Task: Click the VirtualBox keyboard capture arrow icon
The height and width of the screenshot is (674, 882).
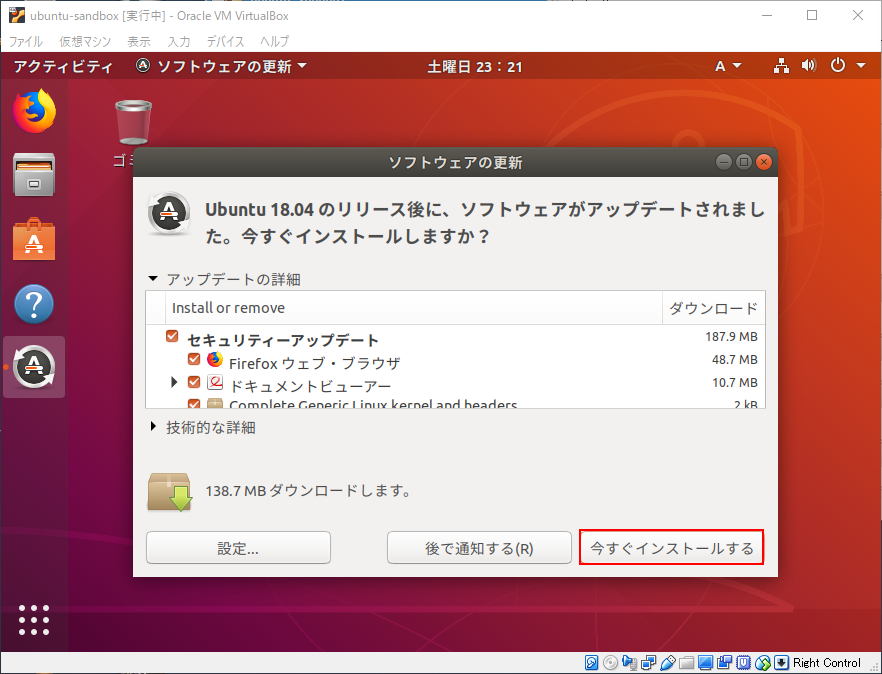Action: [781, 663]
